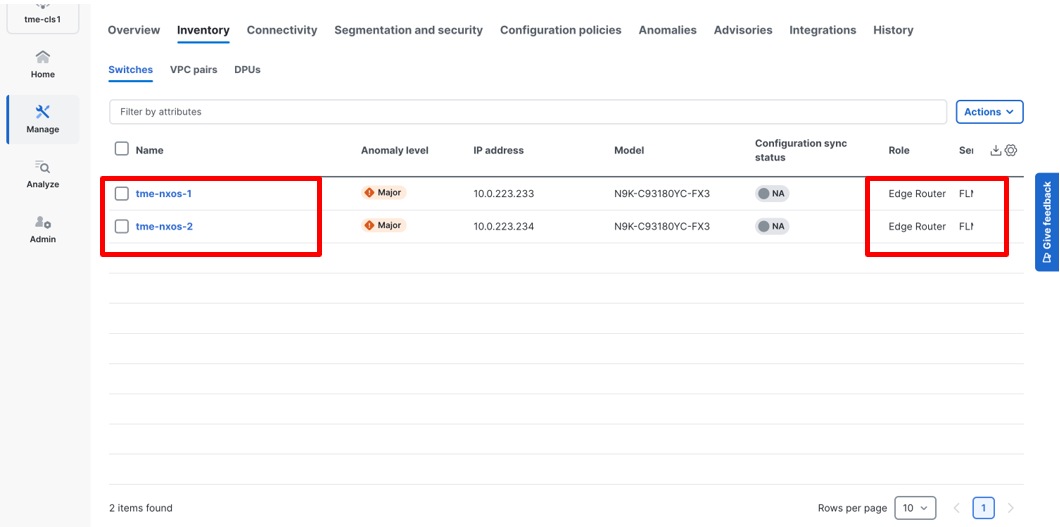The height and width of the screenshot is (527, 1060).
Task: Open table column settings gear
Action: (x=1011, y=151)
